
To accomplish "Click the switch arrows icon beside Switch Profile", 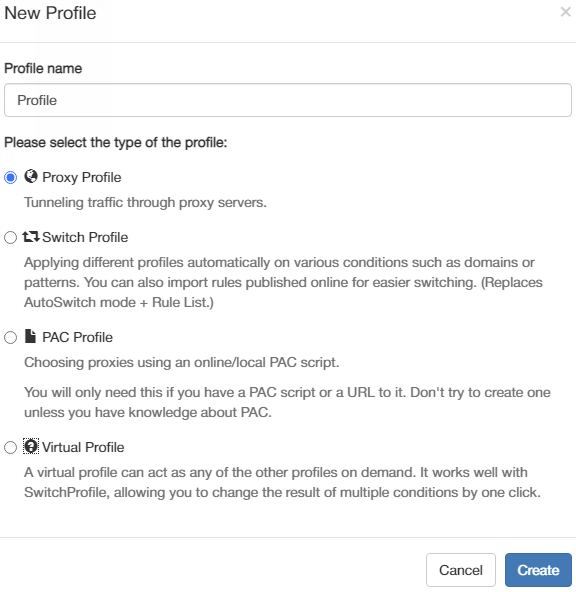I will tap(31, 237).
